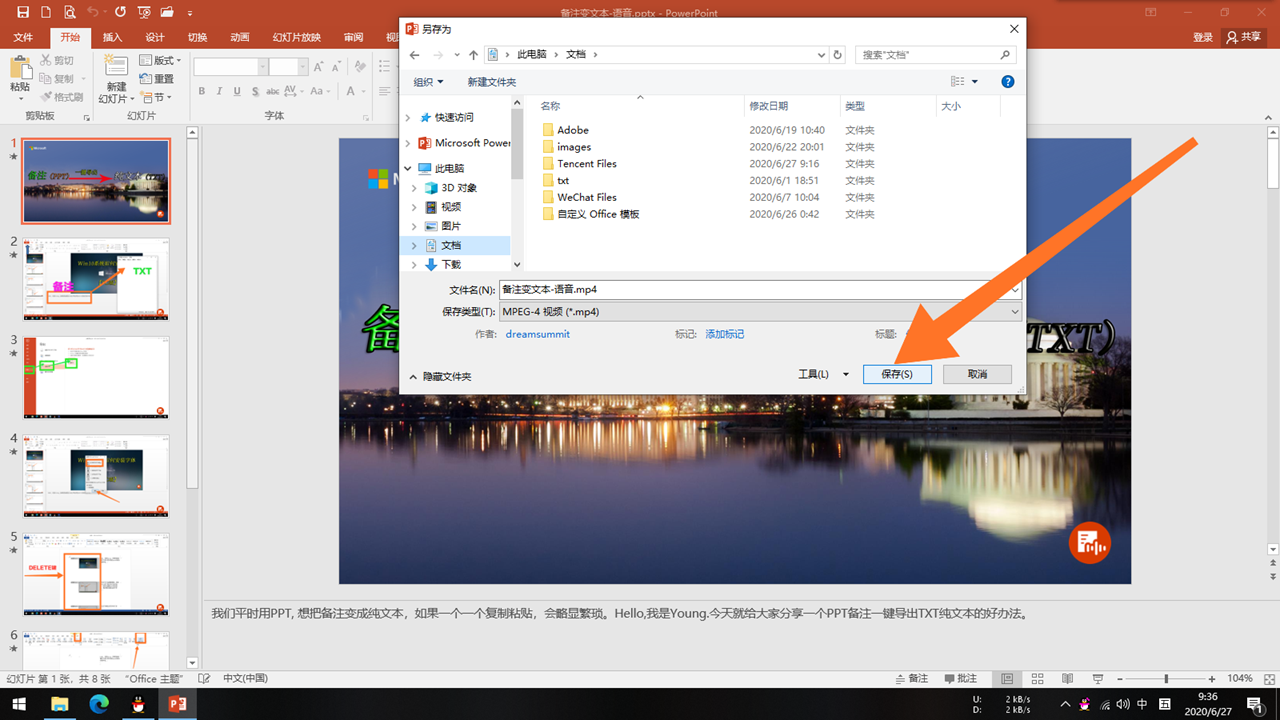Switch to the 动画 tab

click(x=240, y=37)
